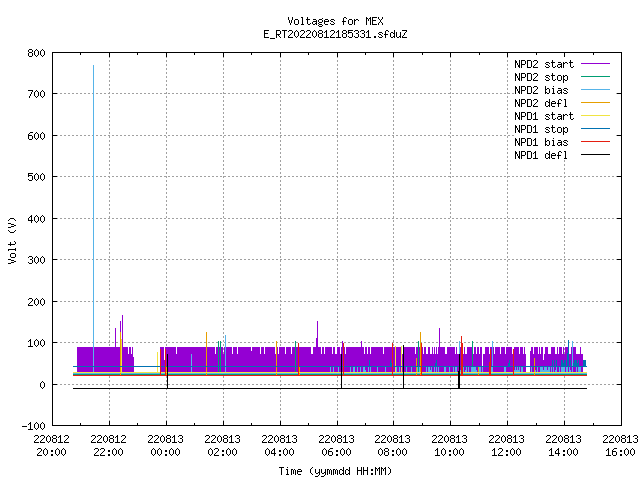Viewport: 640px width, 480px height.
Task: Click the 'NPD2 start' legend label
Action: click(544, 64)
